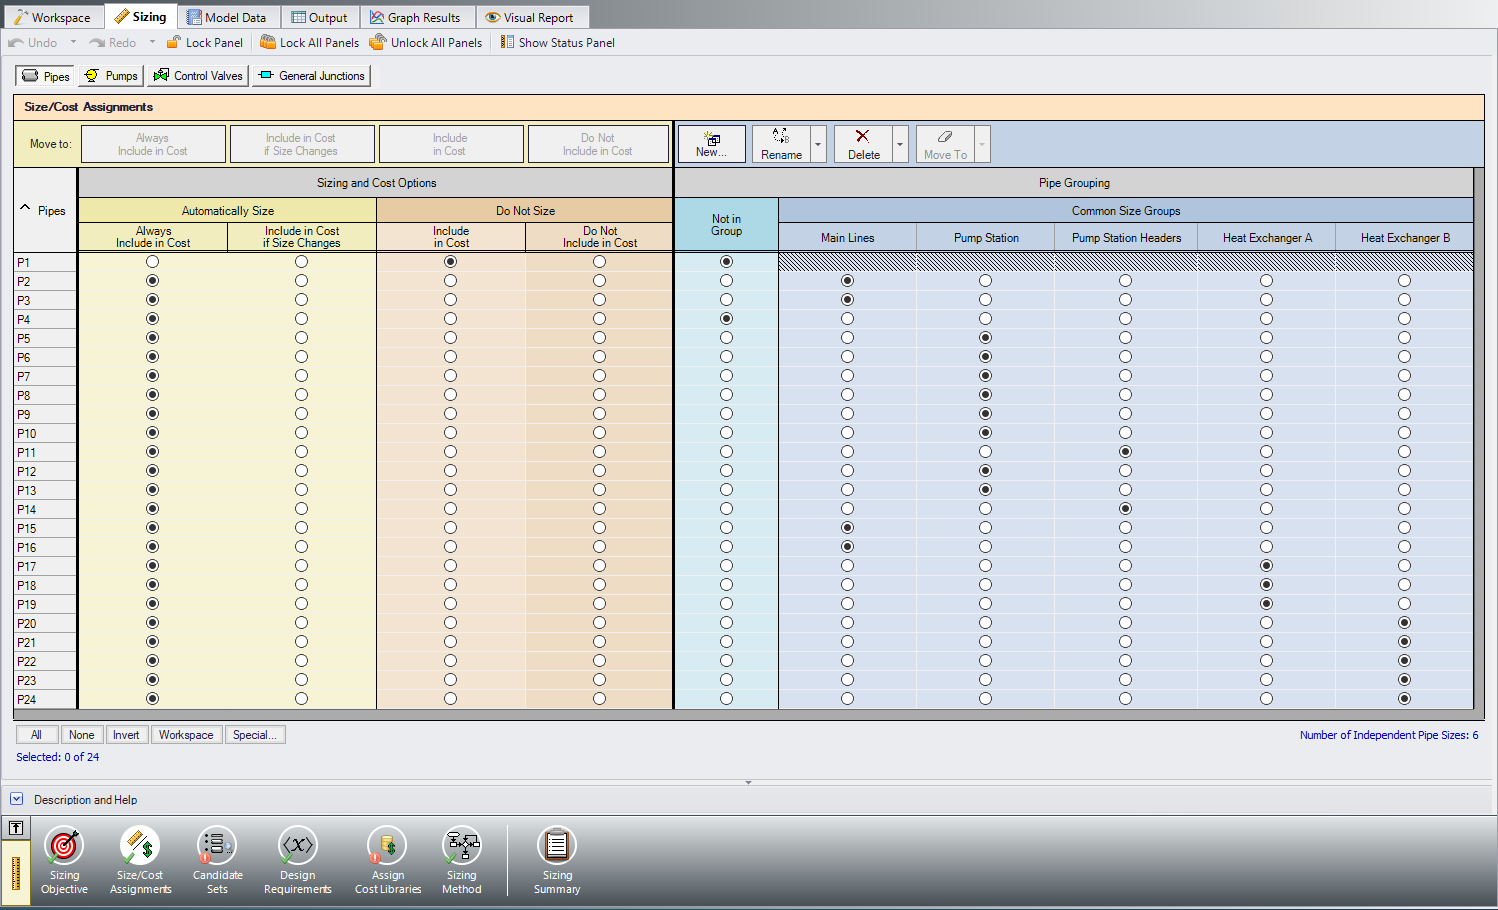Switch to the Graph Results tab
The width and height of the screenshot is (1498, 910).
[x=415, y=17]
